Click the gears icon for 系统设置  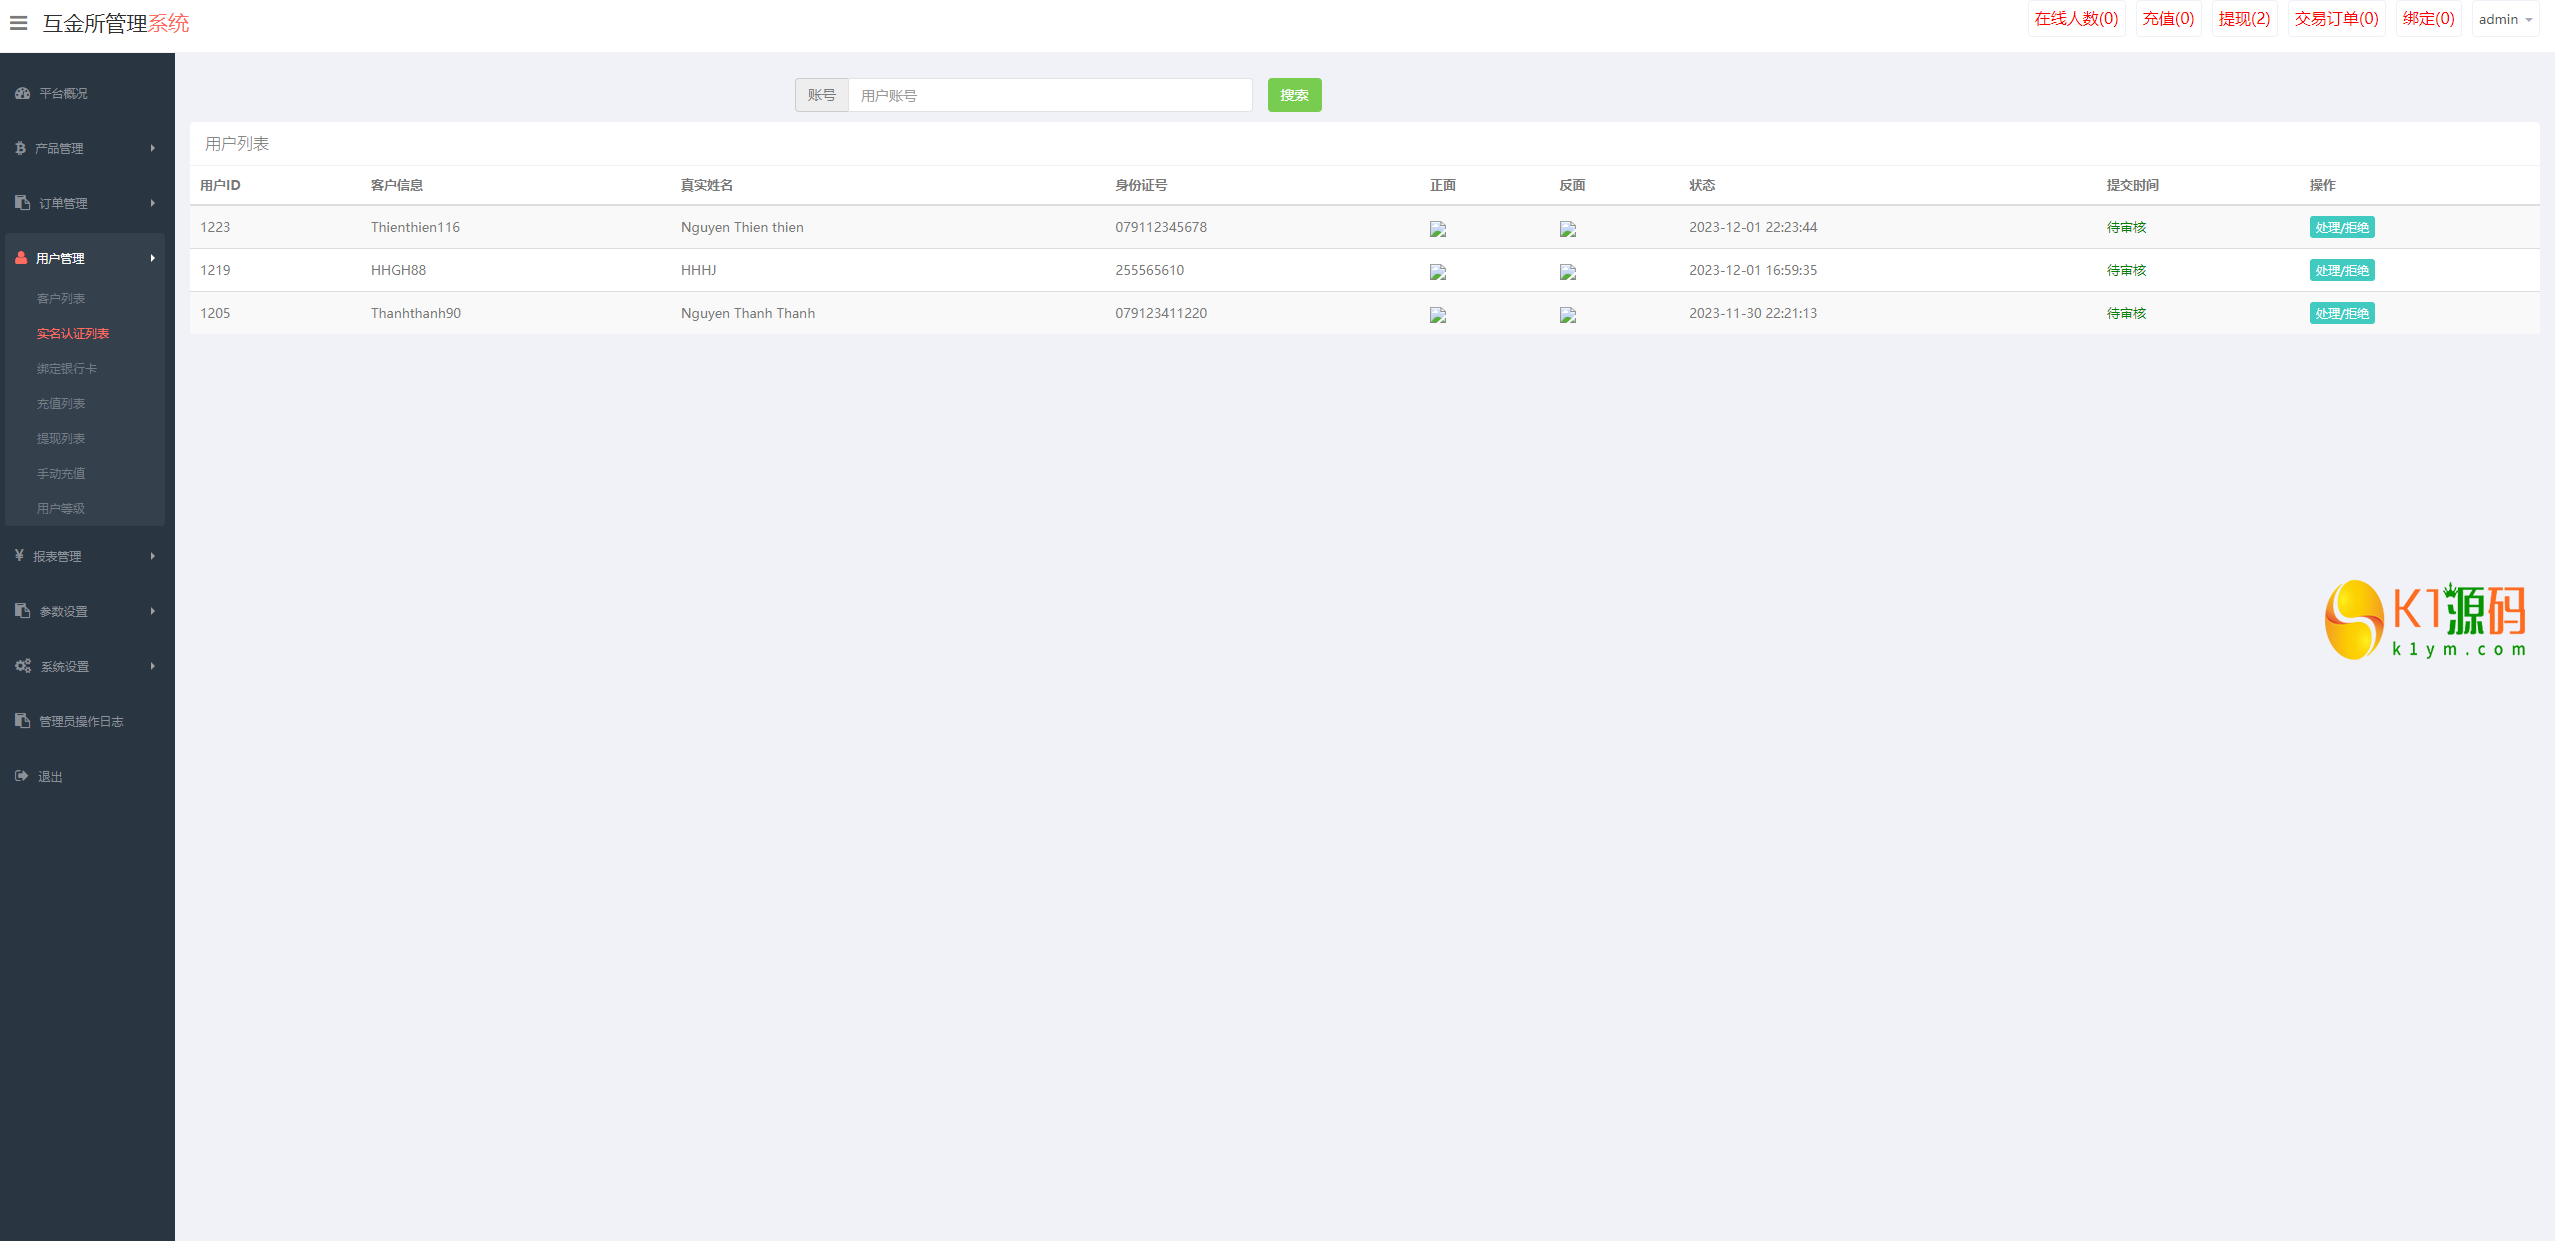(22, 666)
